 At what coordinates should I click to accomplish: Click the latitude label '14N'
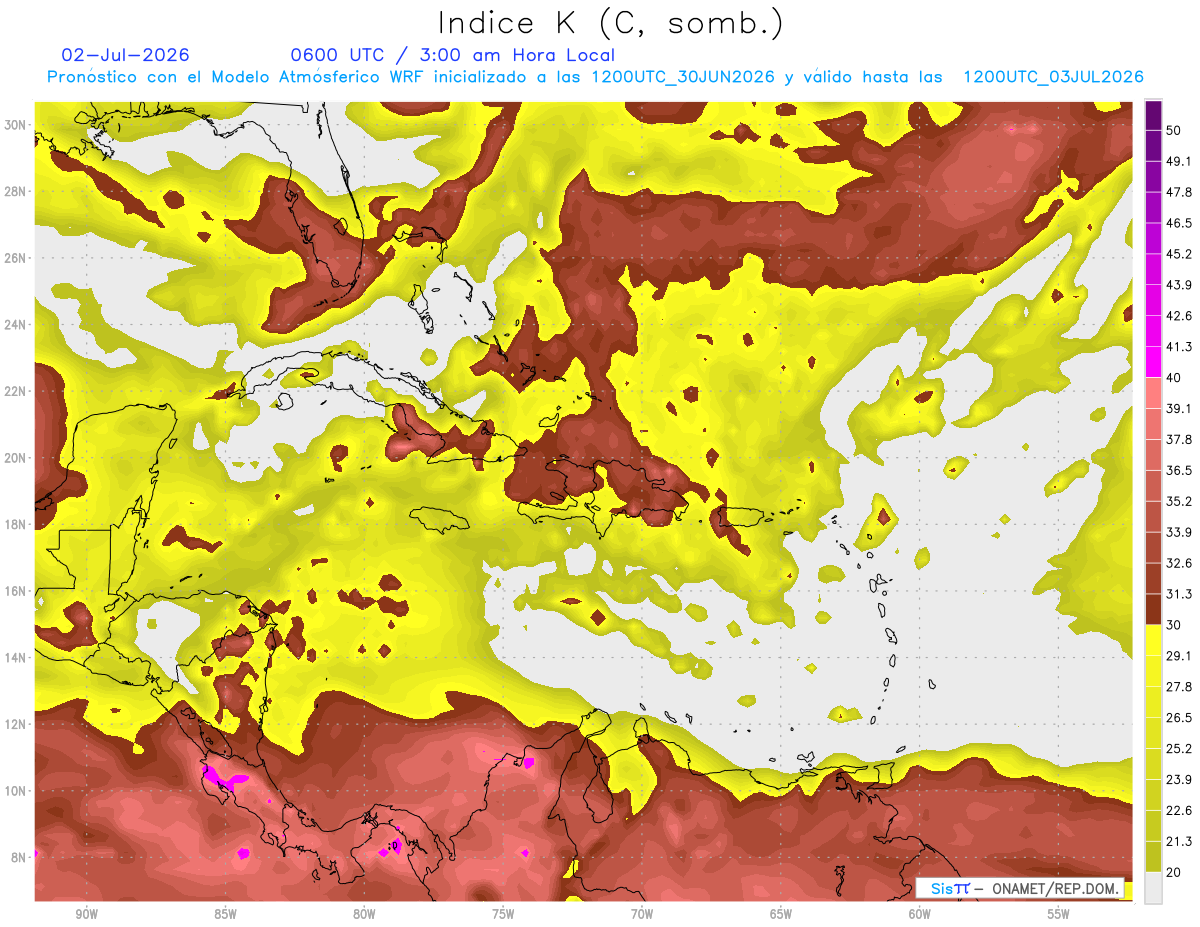tap(15, 658)
